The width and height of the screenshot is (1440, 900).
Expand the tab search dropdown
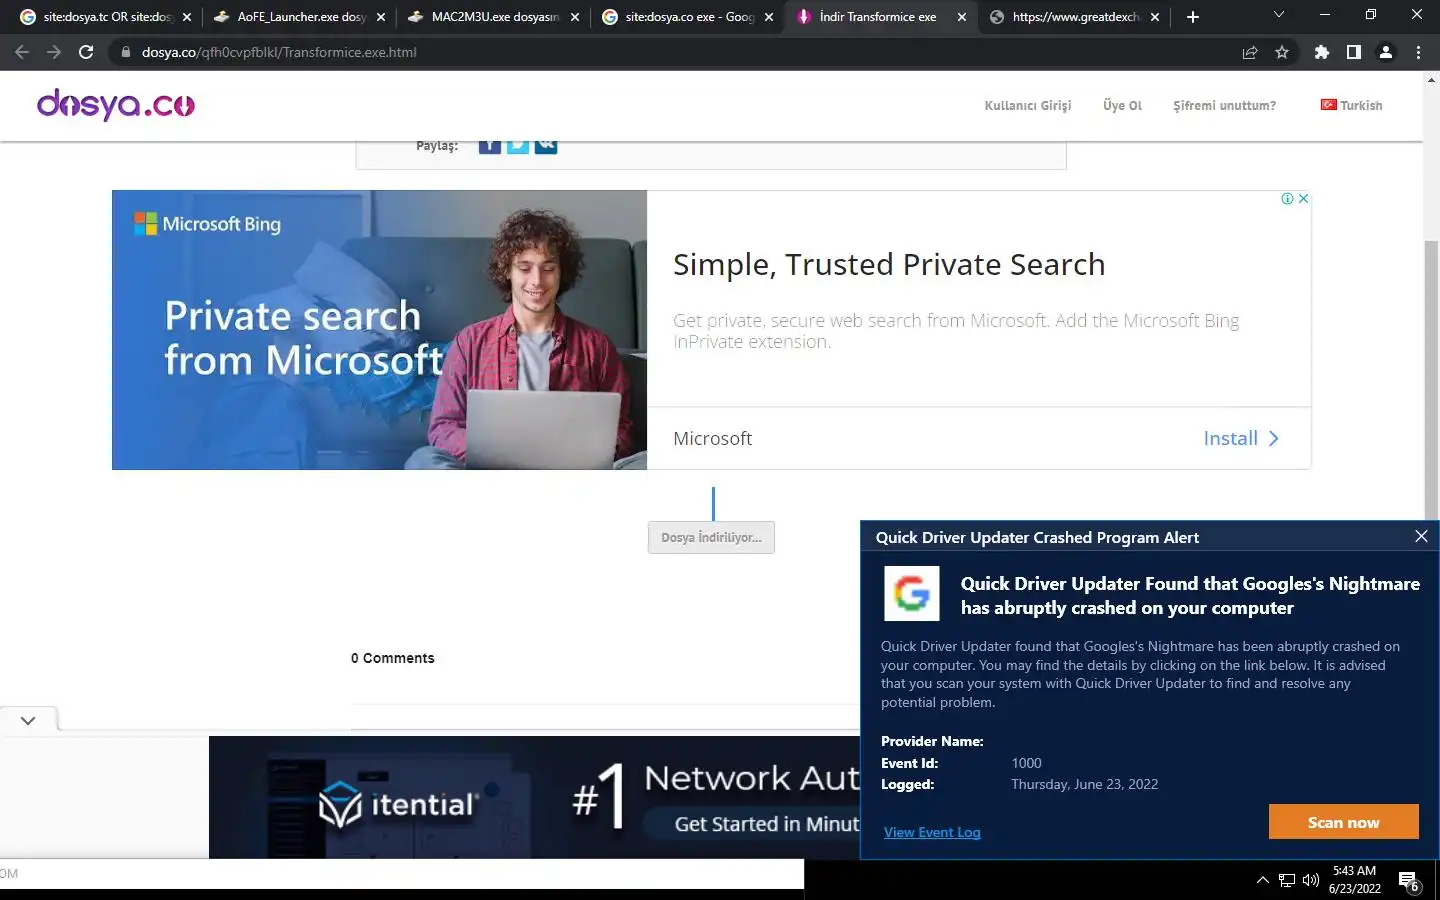coord(1278,15)
